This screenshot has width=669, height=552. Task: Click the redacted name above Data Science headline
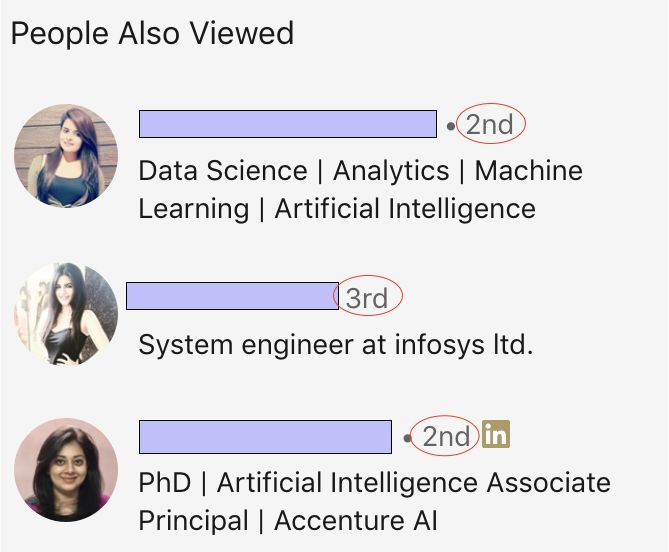(288, 124)
